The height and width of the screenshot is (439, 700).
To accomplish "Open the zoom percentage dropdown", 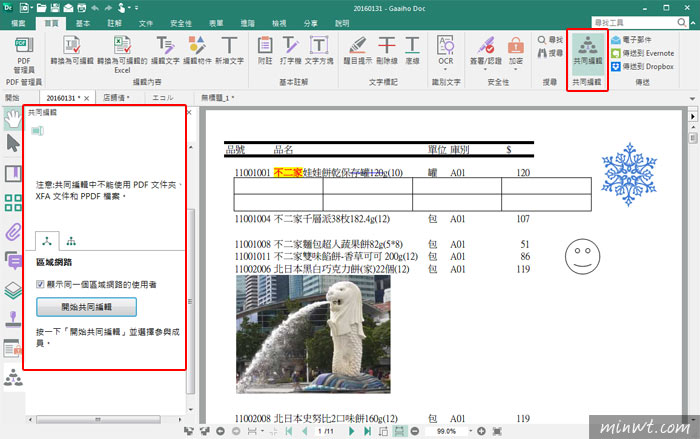I will (x=470, y=431).
